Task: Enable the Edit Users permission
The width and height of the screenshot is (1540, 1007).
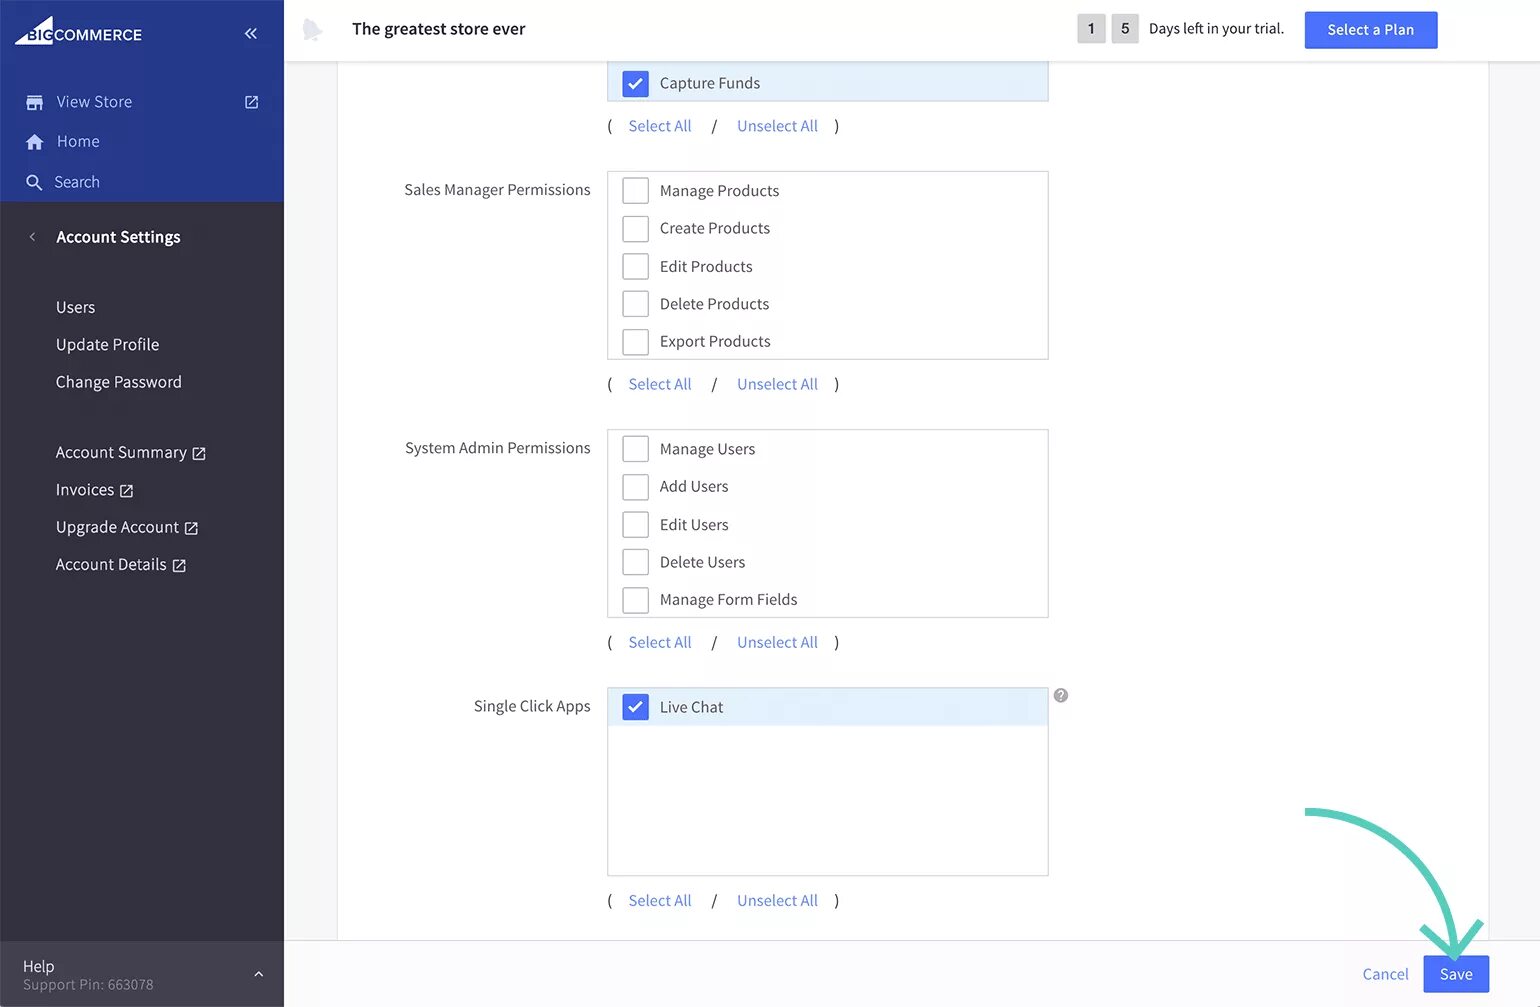Action: (635, 524)
